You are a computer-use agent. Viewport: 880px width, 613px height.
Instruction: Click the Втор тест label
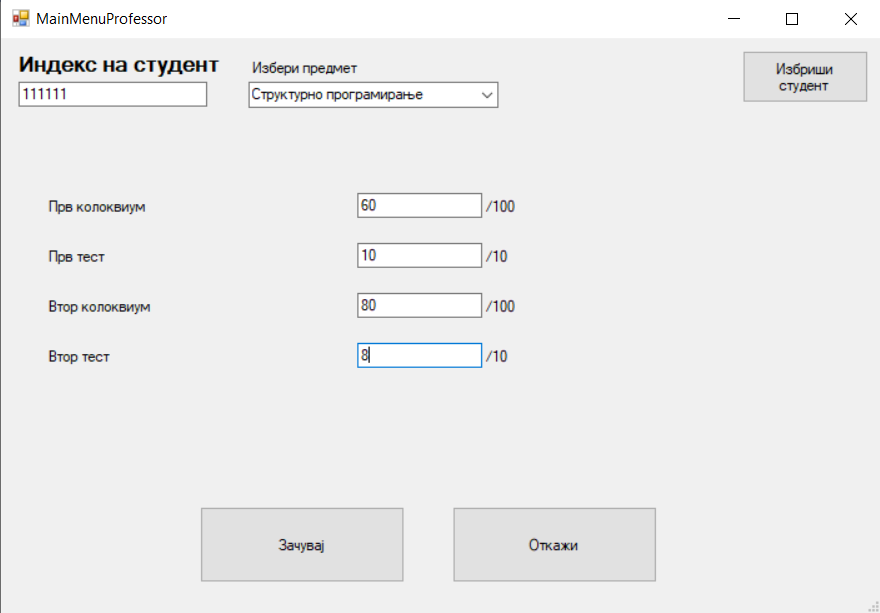click(x=79, y=356)
